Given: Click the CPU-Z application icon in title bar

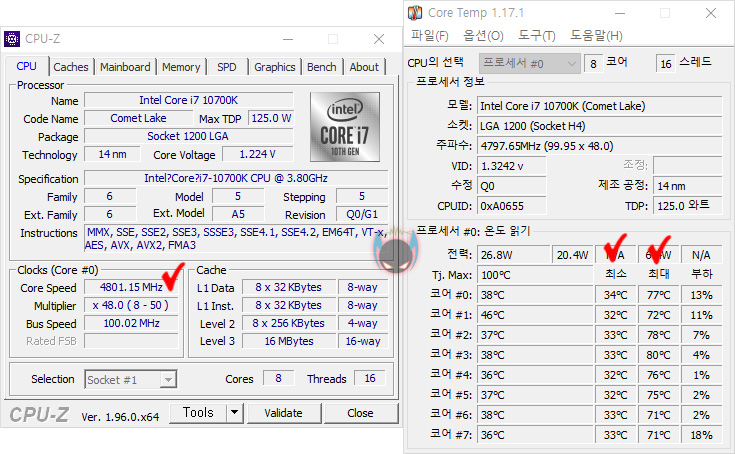Looking at the screenshot, I should [x=12, y=39].
